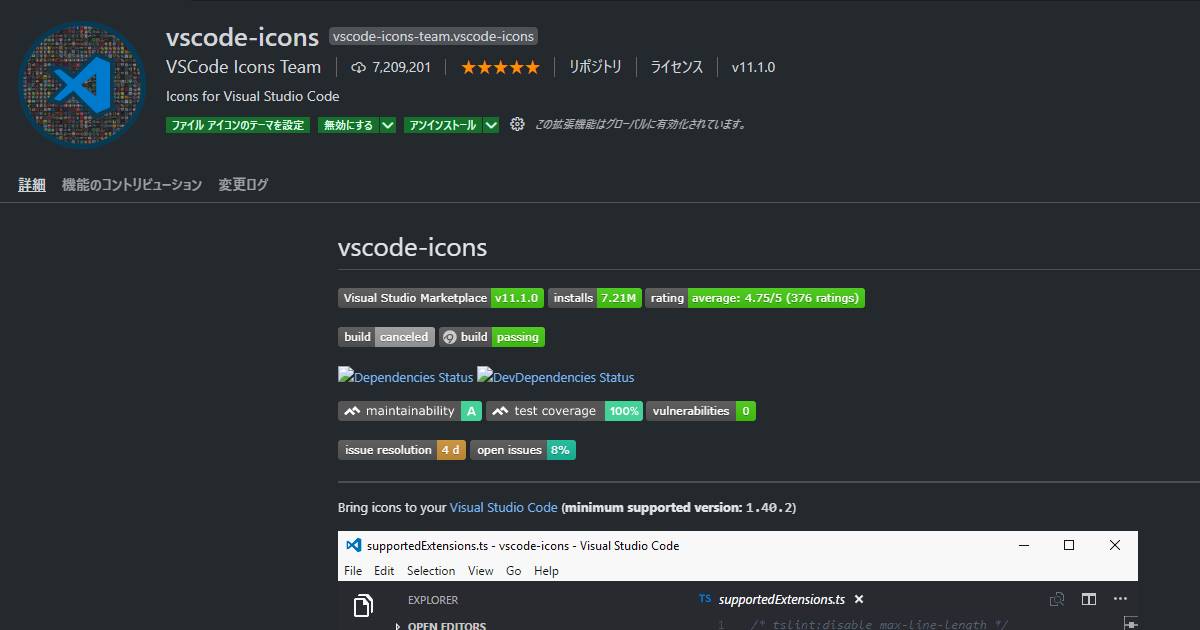The image size is (1200, 630).
Task: Switch to the 詳細 tab
Action: (32, 185)
